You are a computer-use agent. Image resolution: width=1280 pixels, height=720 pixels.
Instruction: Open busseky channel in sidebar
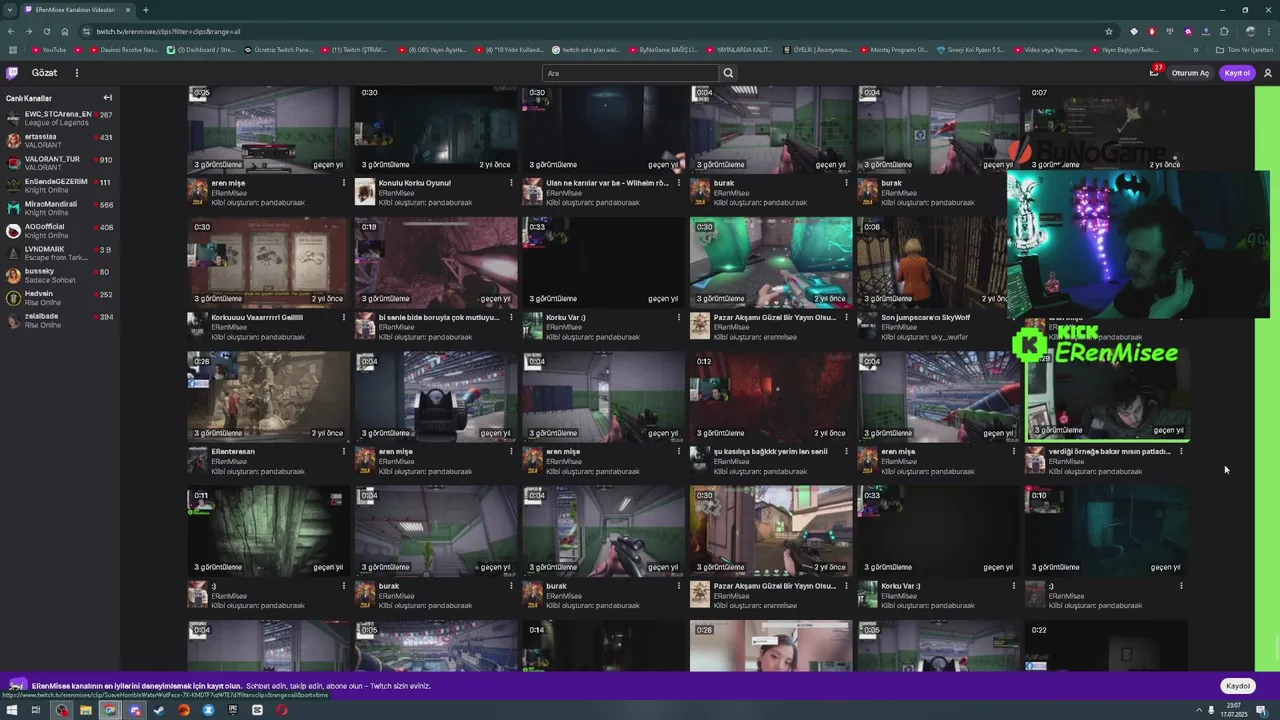(59, 276)
